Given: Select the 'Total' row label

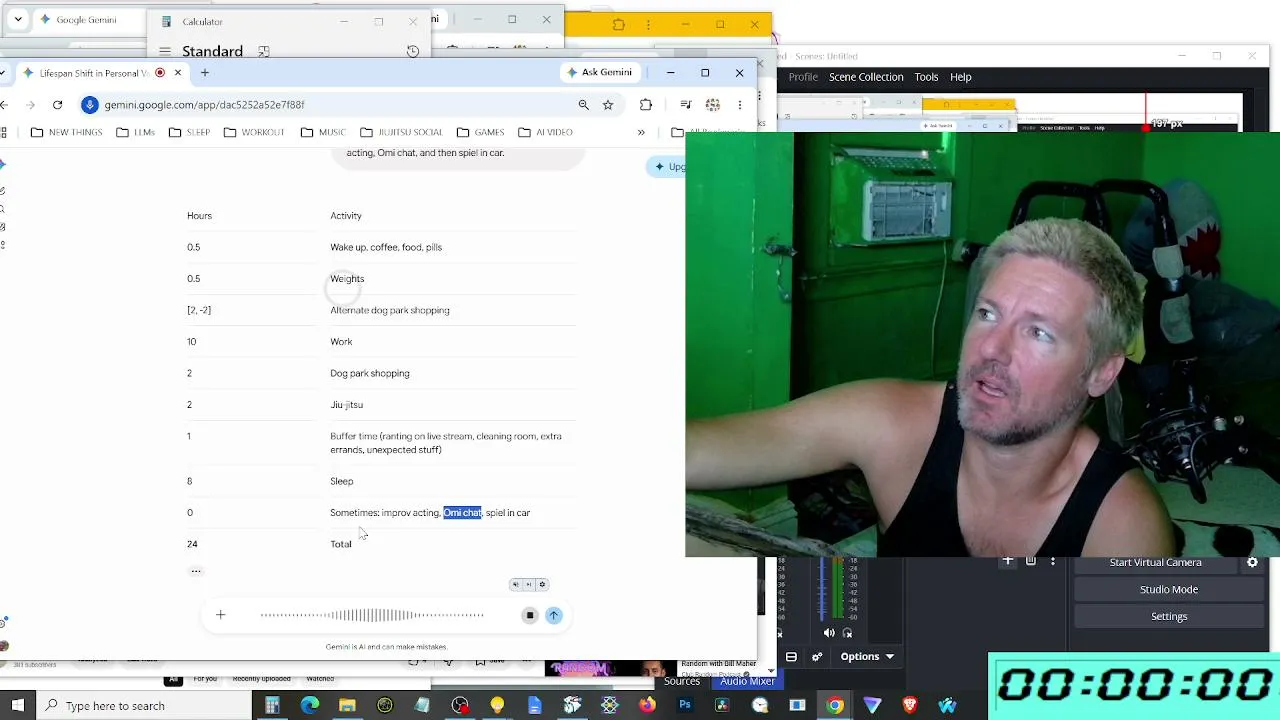Looking at the screenshot, I should 341,544.
